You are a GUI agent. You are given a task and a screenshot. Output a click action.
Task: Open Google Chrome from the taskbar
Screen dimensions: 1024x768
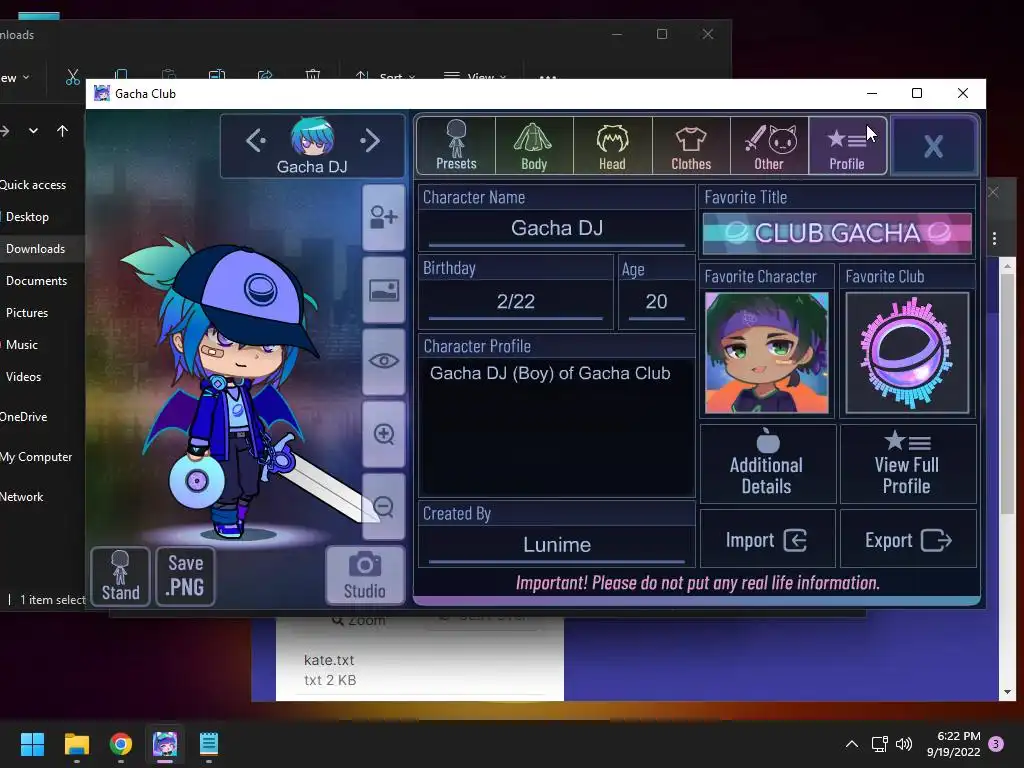pos(121,744)
